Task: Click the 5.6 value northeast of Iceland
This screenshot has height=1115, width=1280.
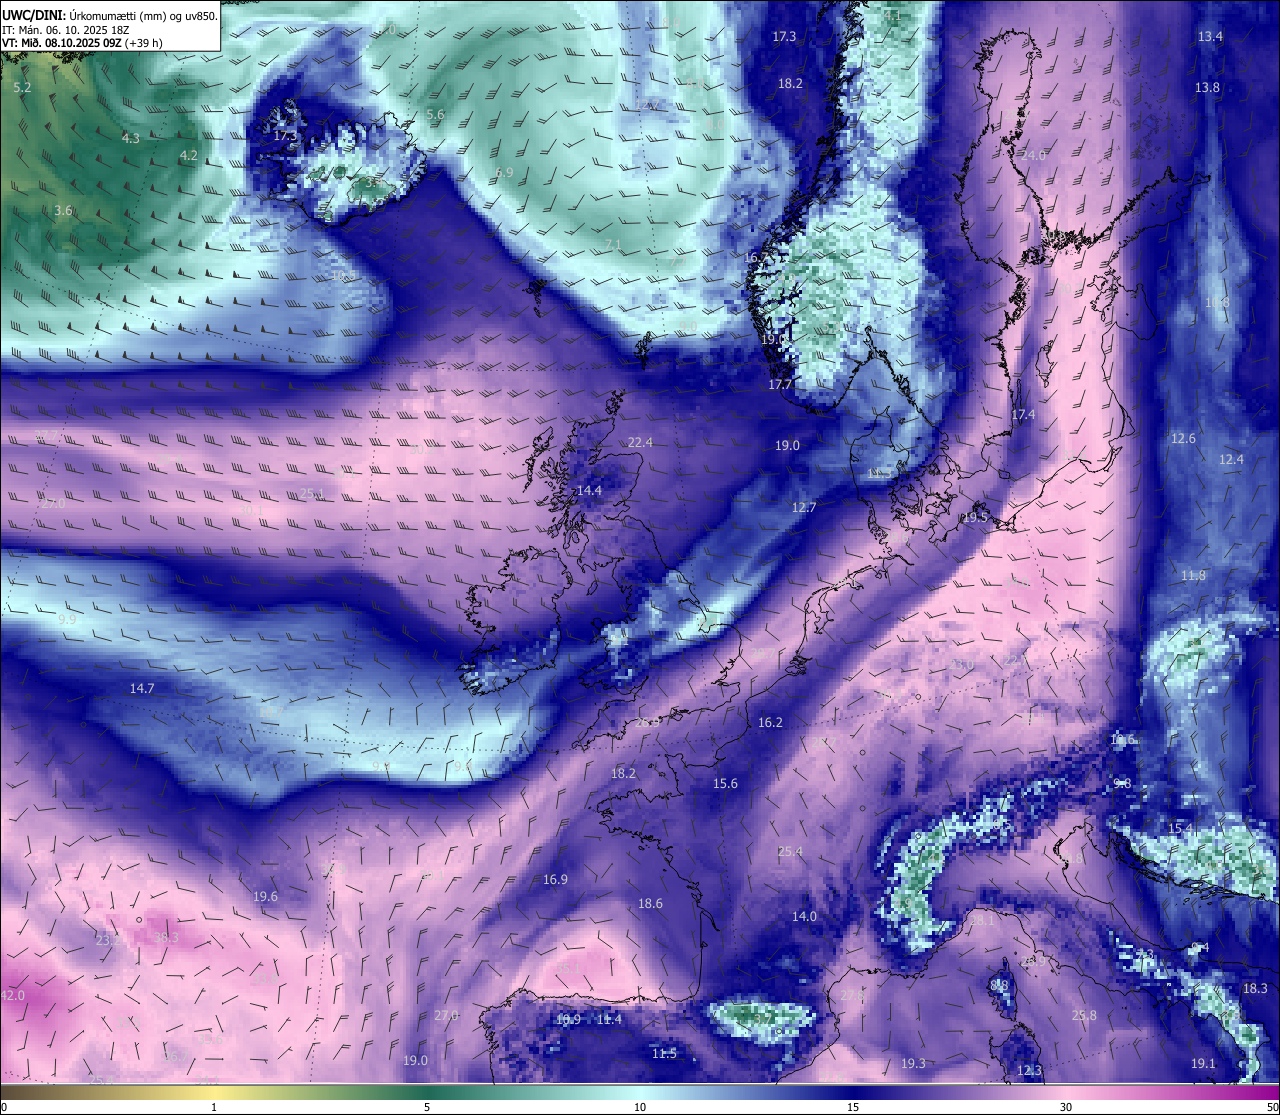Action: click(x=435, y=115)
